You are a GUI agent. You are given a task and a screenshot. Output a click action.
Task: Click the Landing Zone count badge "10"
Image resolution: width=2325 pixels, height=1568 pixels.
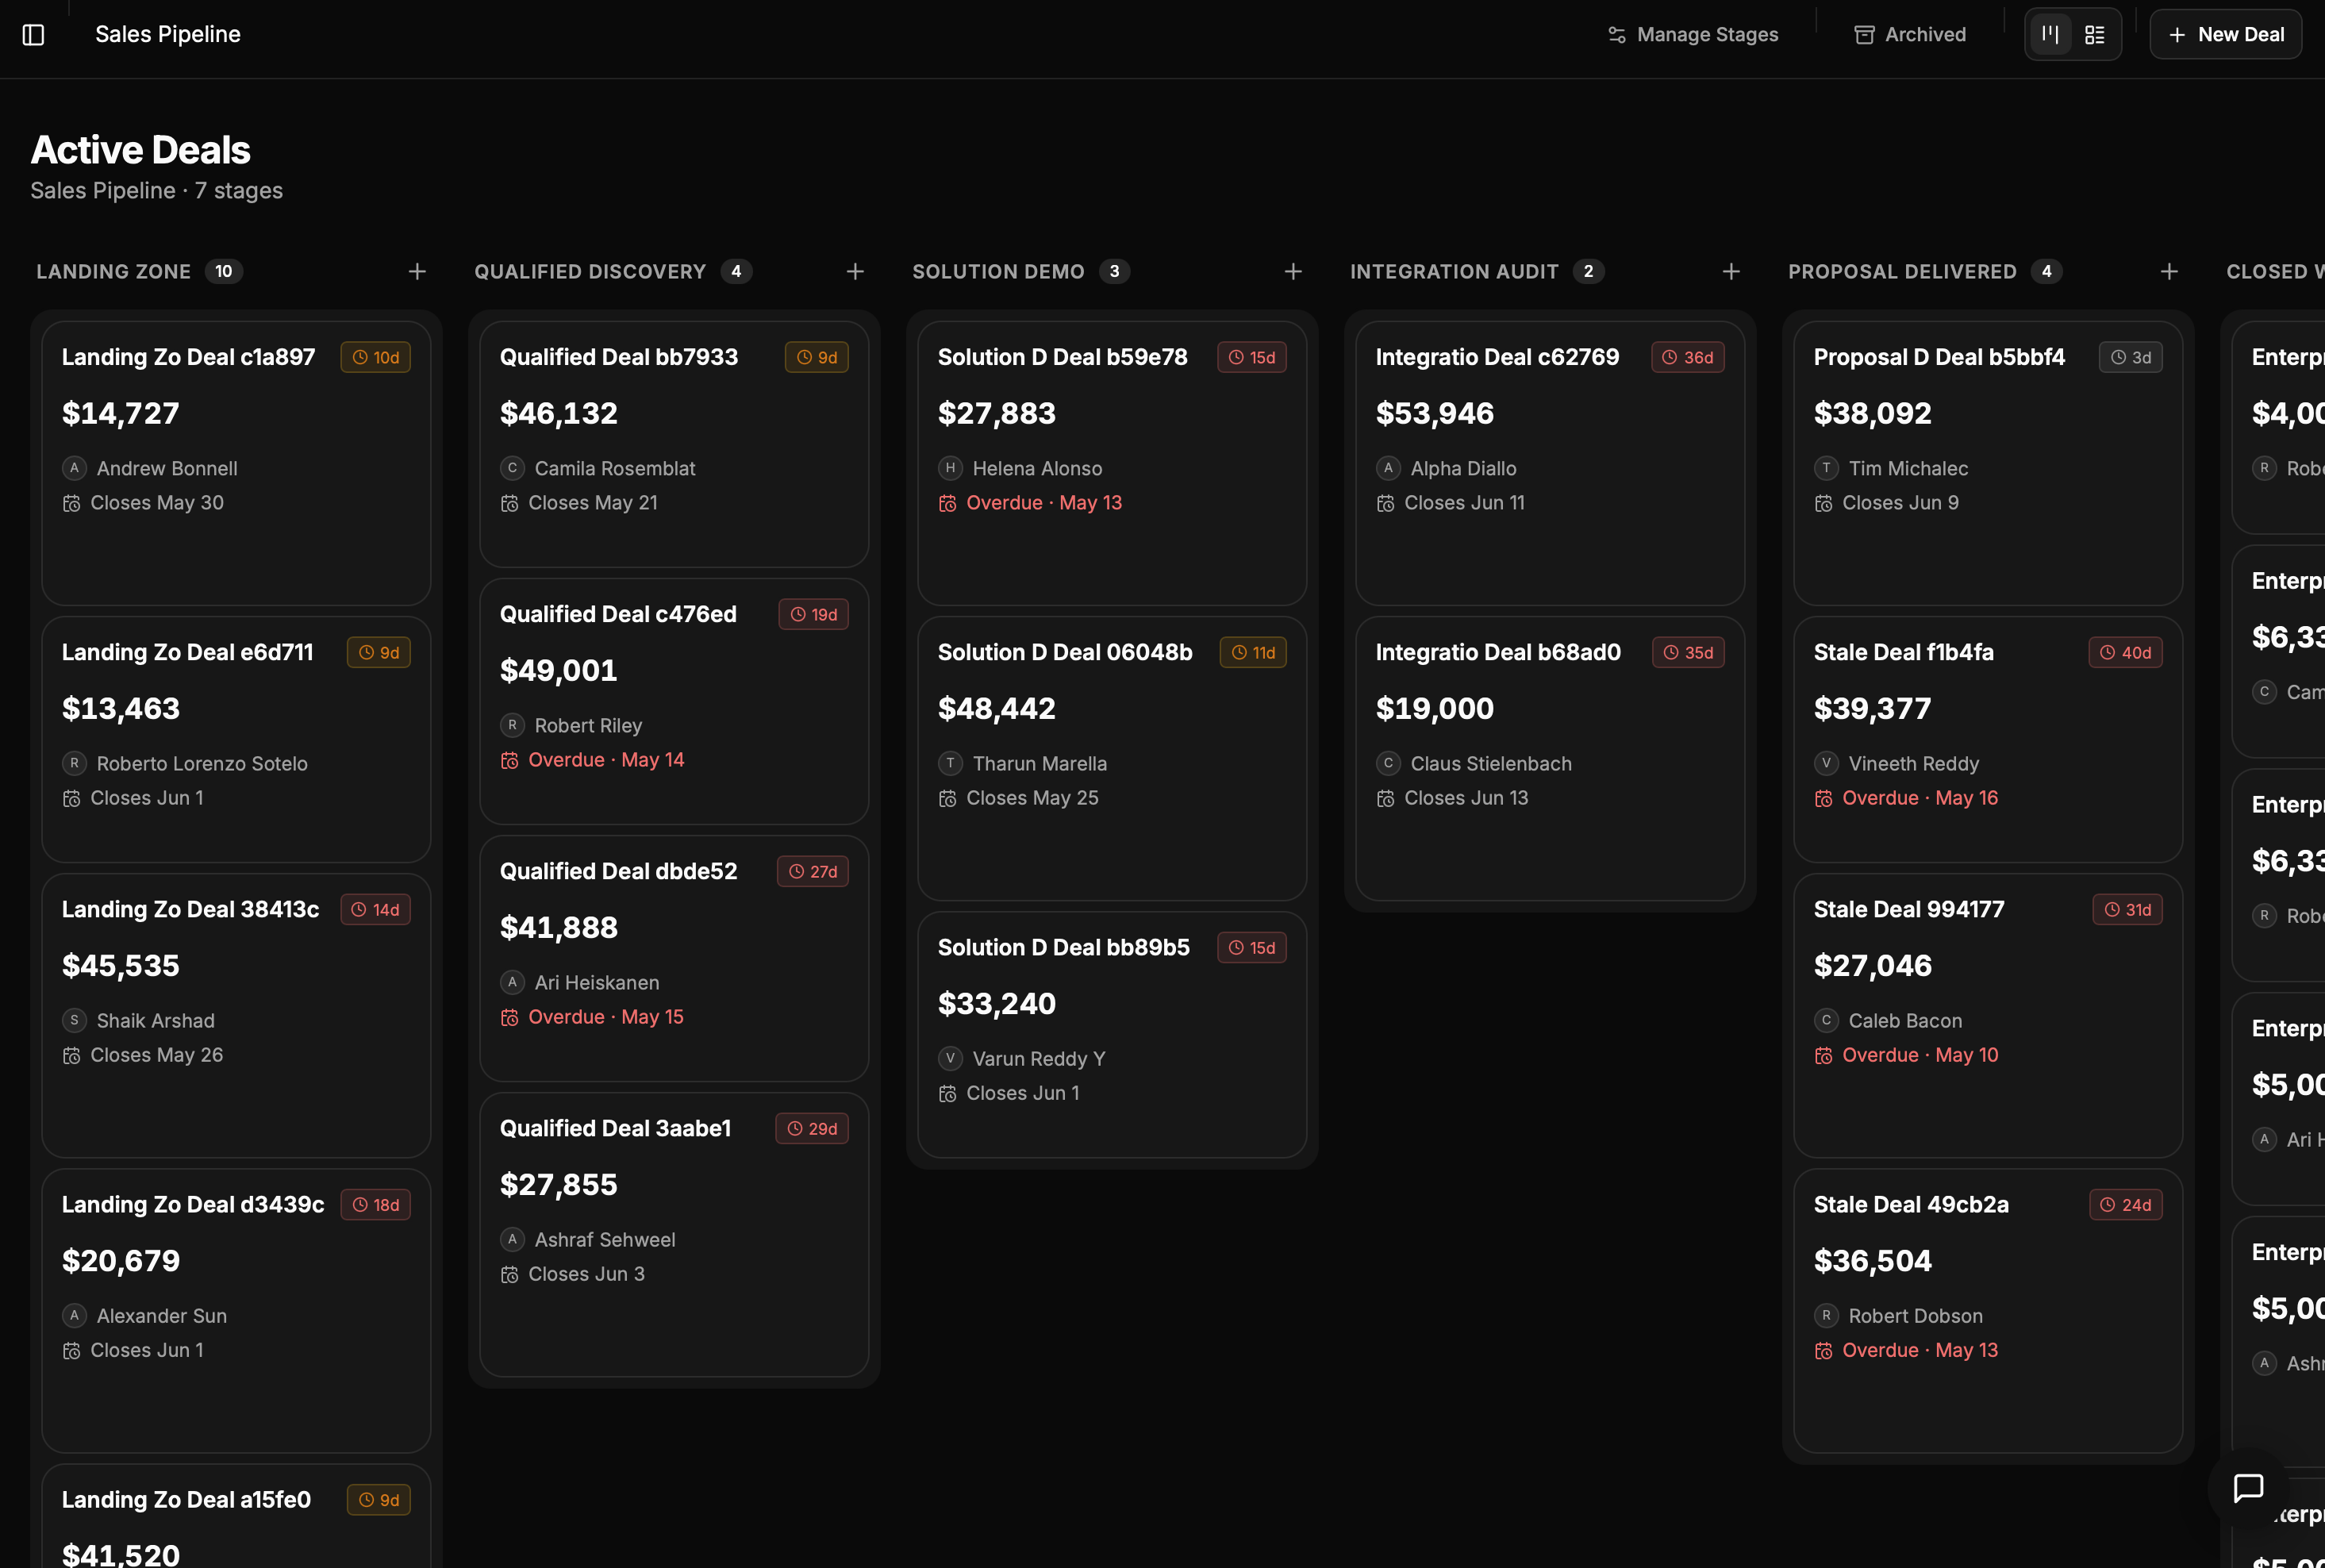(224, 272)
